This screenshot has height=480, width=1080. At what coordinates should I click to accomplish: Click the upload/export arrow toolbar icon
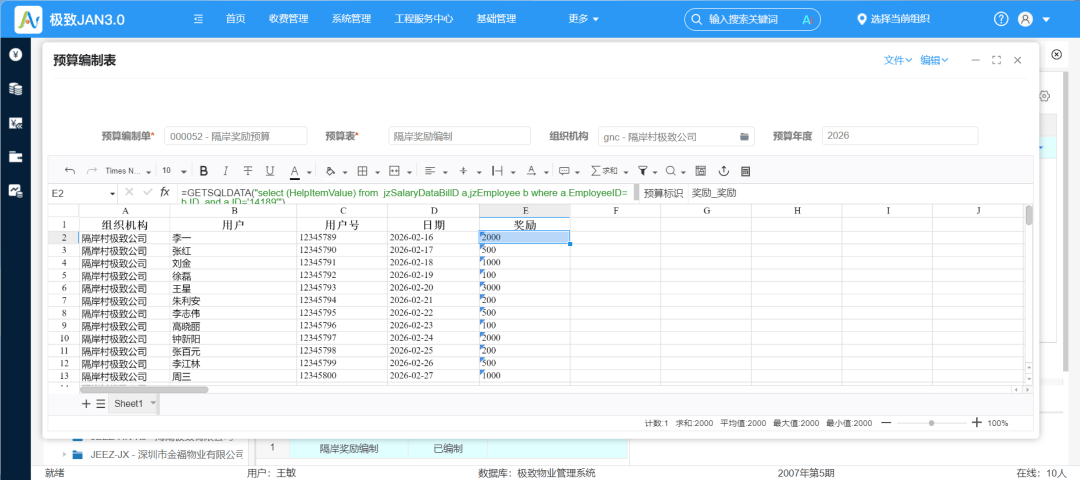pos(723,171)
